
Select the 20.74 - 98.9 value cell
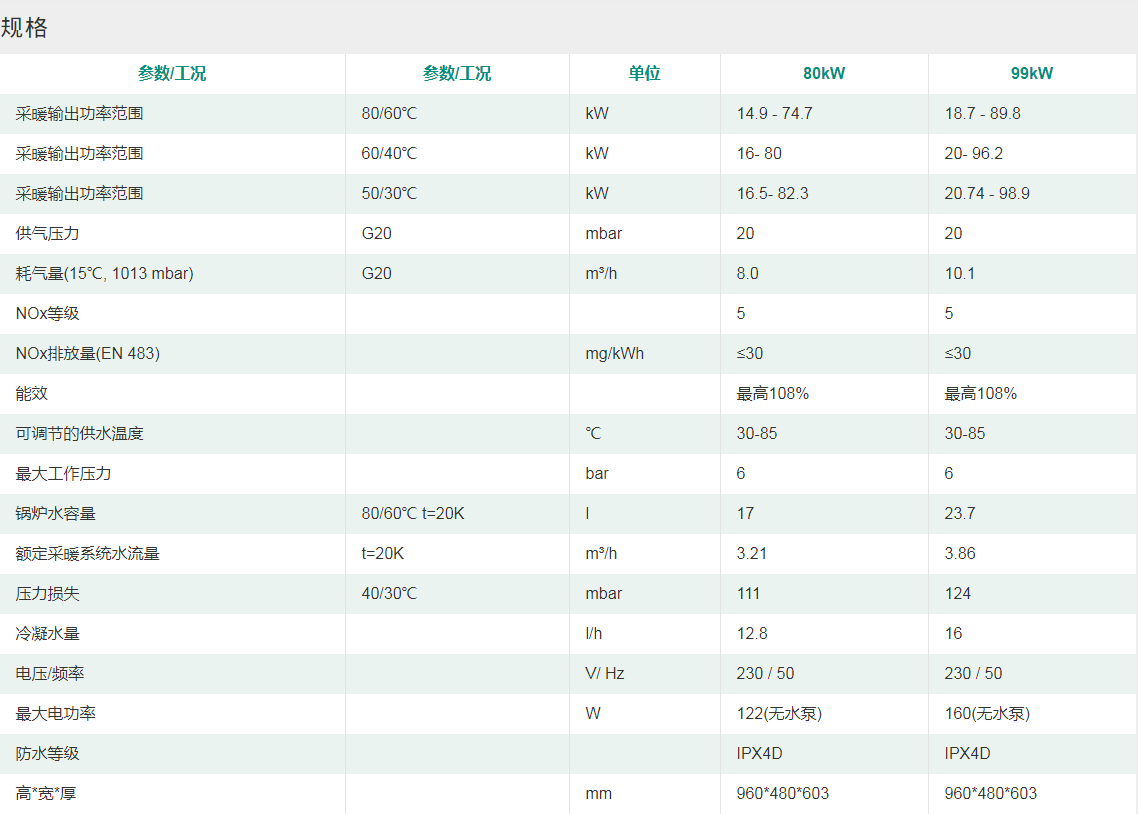(x=987, y=193)
